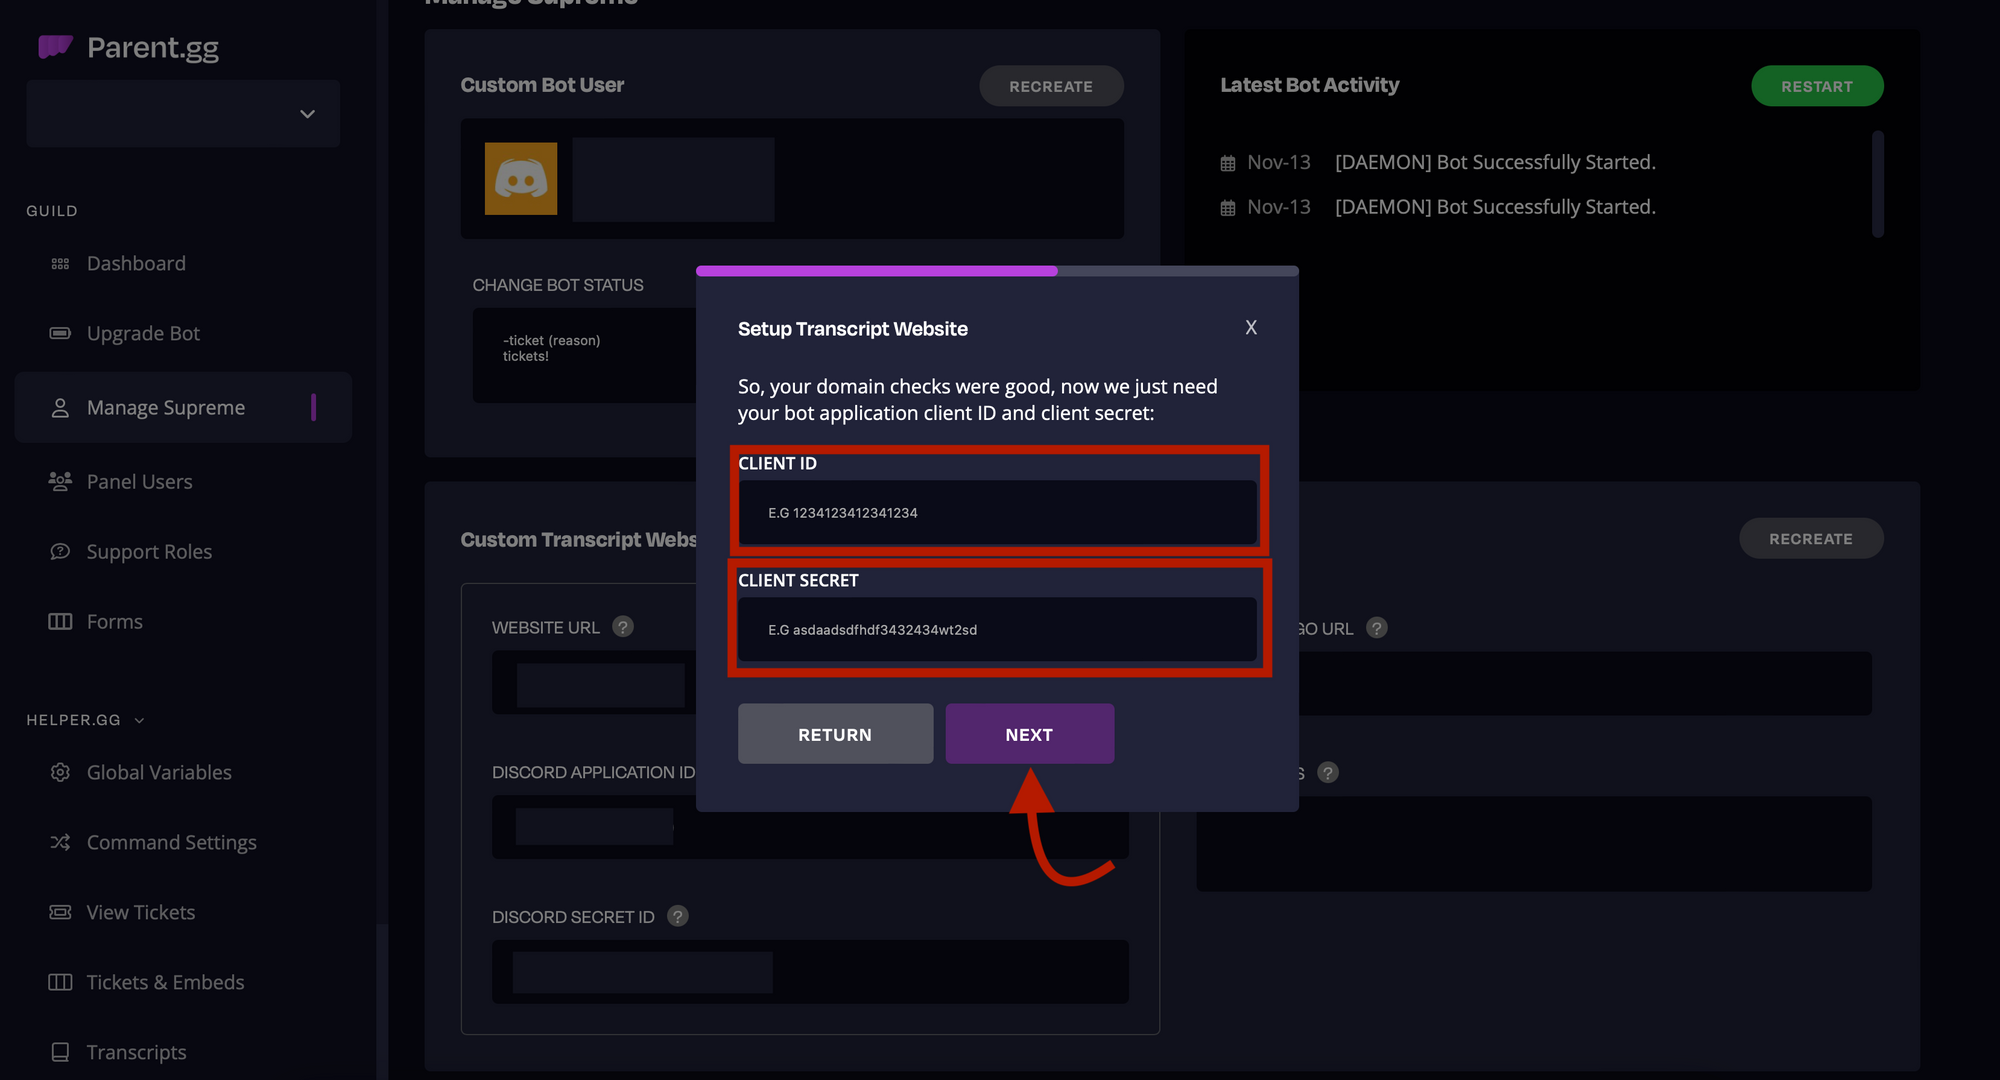Click the Forms columns icon
The height and width of the screenshot is (1080, 2000).
60,621
